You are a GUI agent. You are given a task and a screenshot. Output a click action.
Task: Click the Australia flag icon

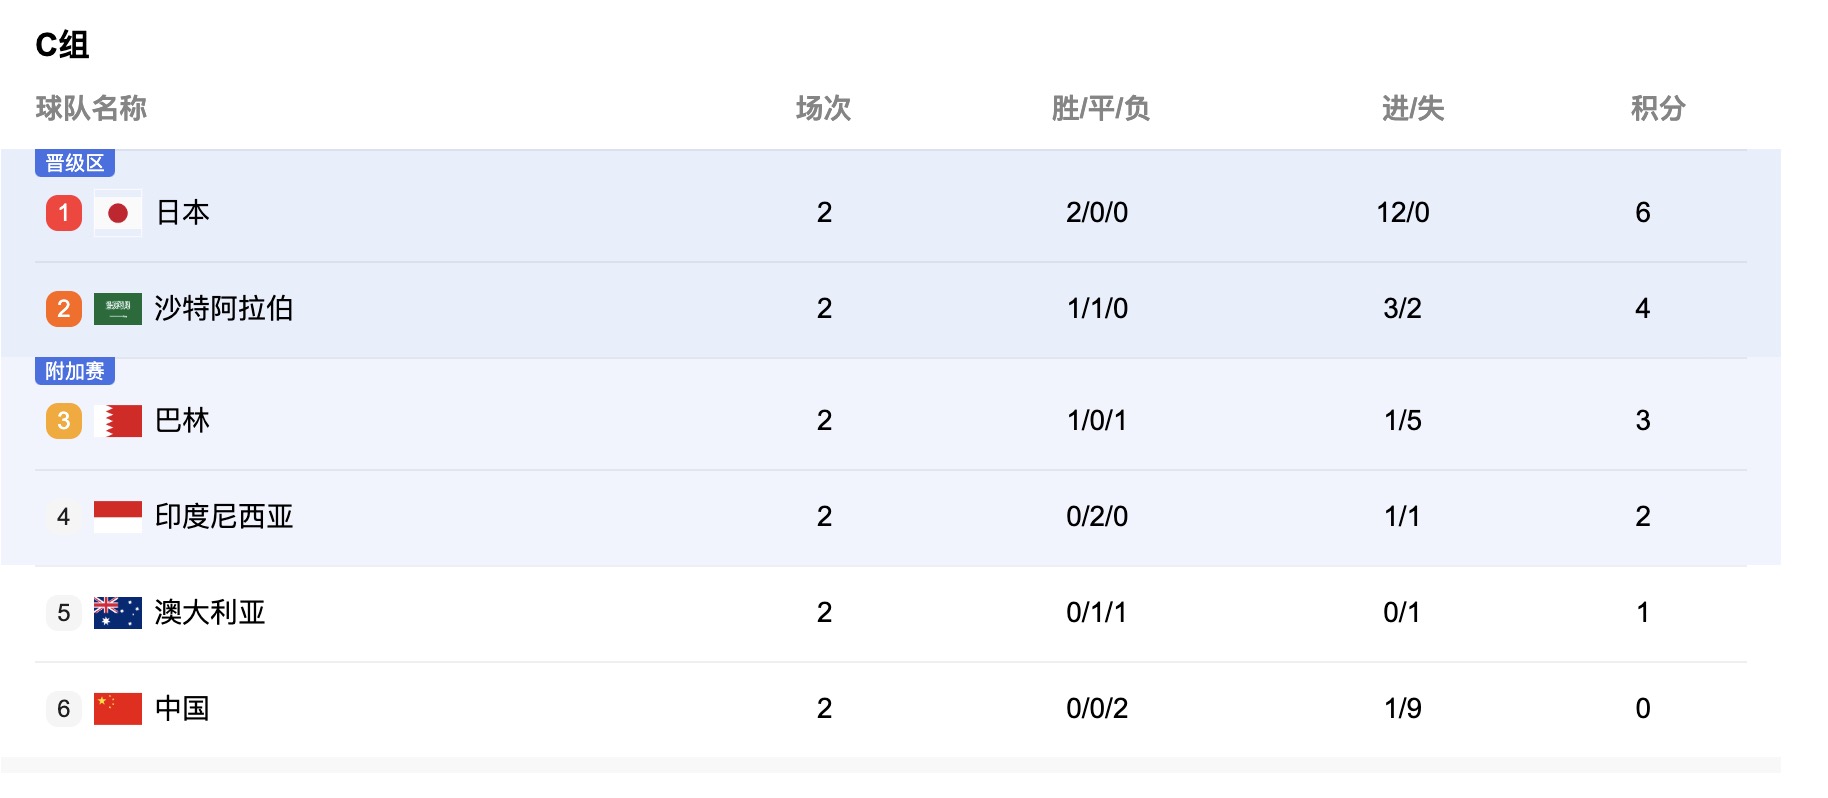tap(118, 613)
